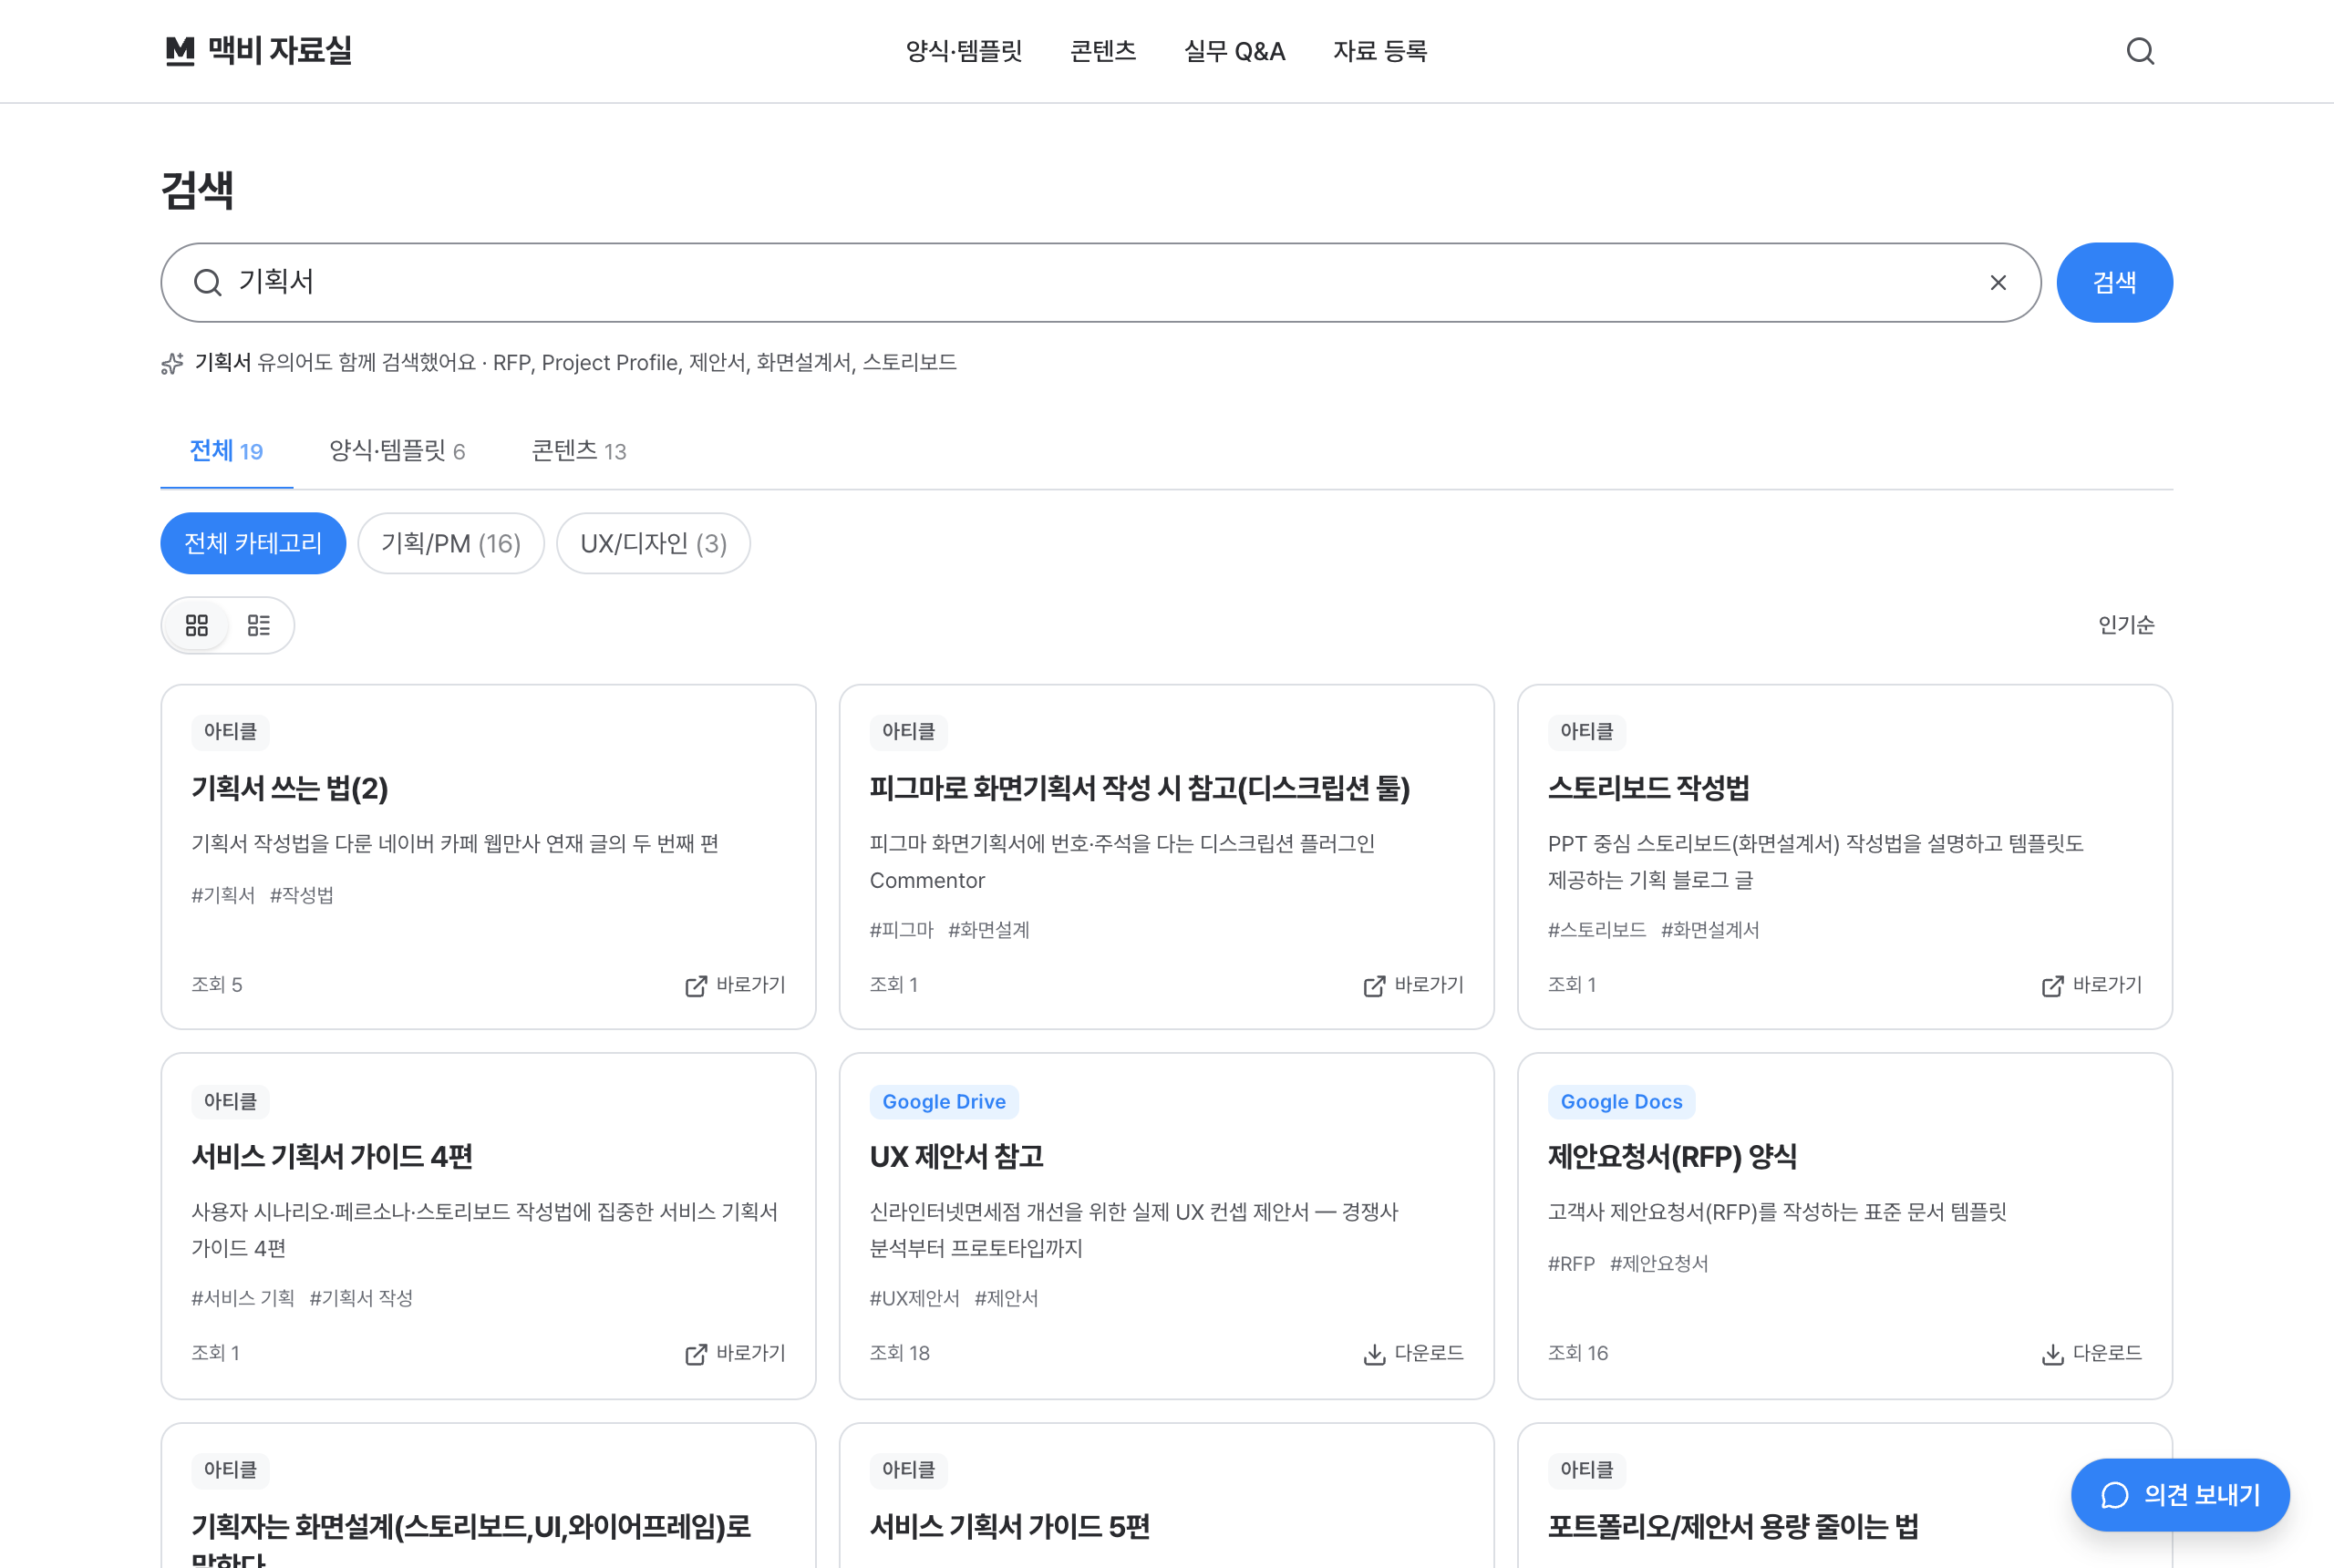Click 바로가기 on 서비스 기획서 가이드 4편 card
Viewport: 2334px width, 1568px height.
coord(735,1353)
